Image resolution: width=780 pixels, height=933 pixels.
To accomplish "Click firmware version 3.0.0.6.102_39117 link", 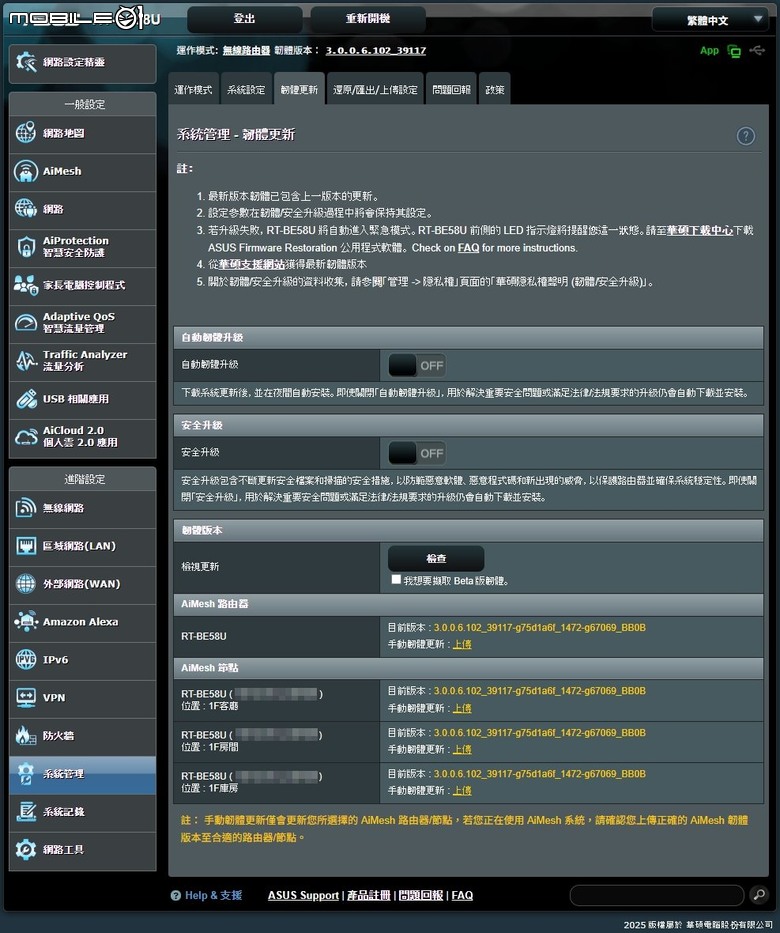I will [376, 51].
